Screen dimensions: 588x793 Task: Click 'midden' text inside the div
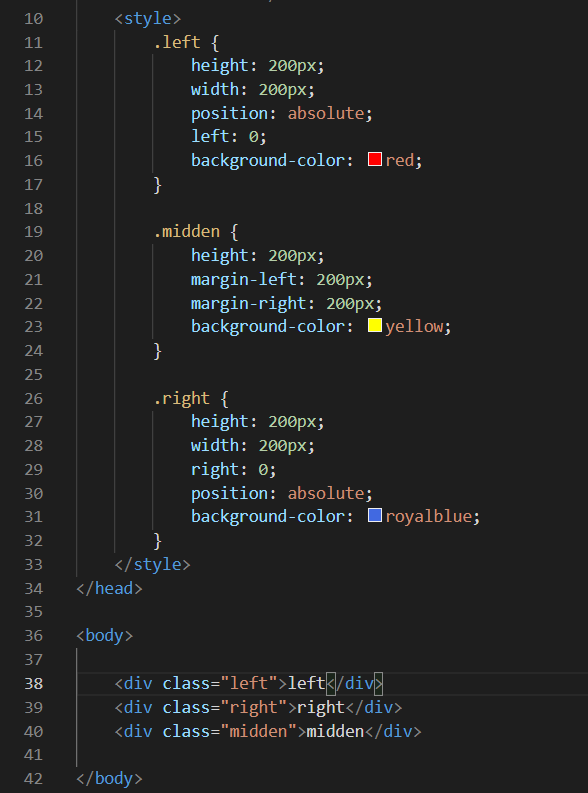click(335, 731)
